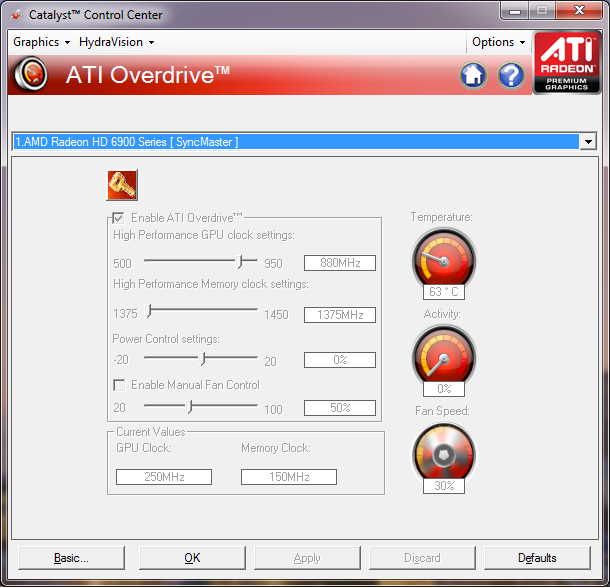Click the GPU clock slider handle
Viewport: 610px width, 588px height.
pyautogui.click(x=240, y=262)
